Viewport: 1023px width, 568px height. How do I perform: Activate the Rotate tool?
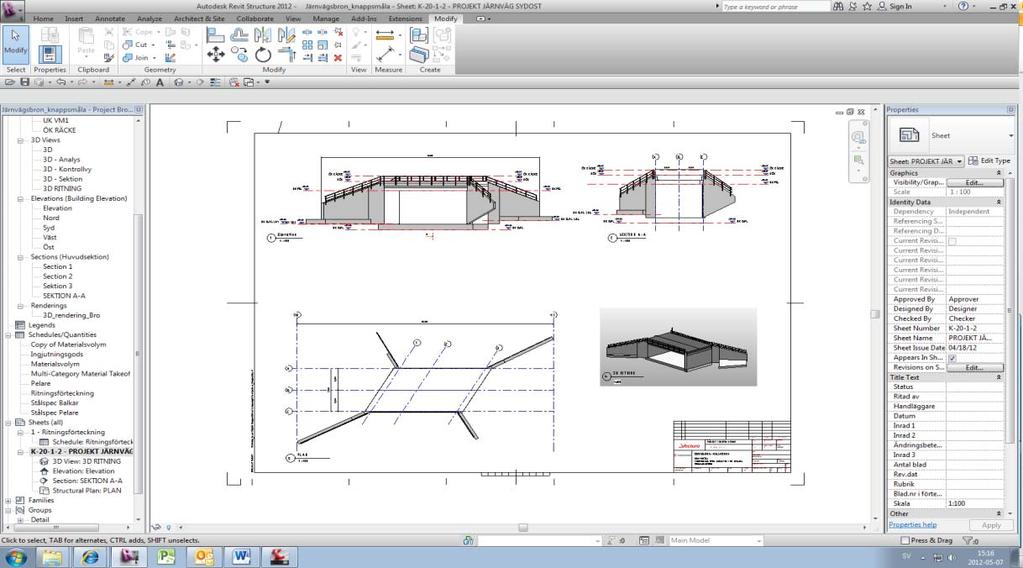pyautogui.click(x=263, y=55)
